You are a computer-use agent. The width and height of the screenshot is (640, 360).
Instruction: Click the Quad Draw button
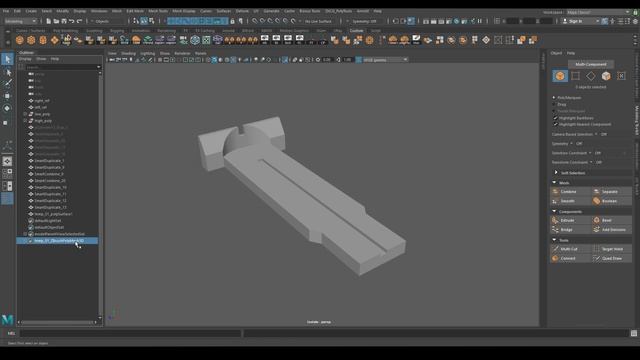click(x=611, y=258)
